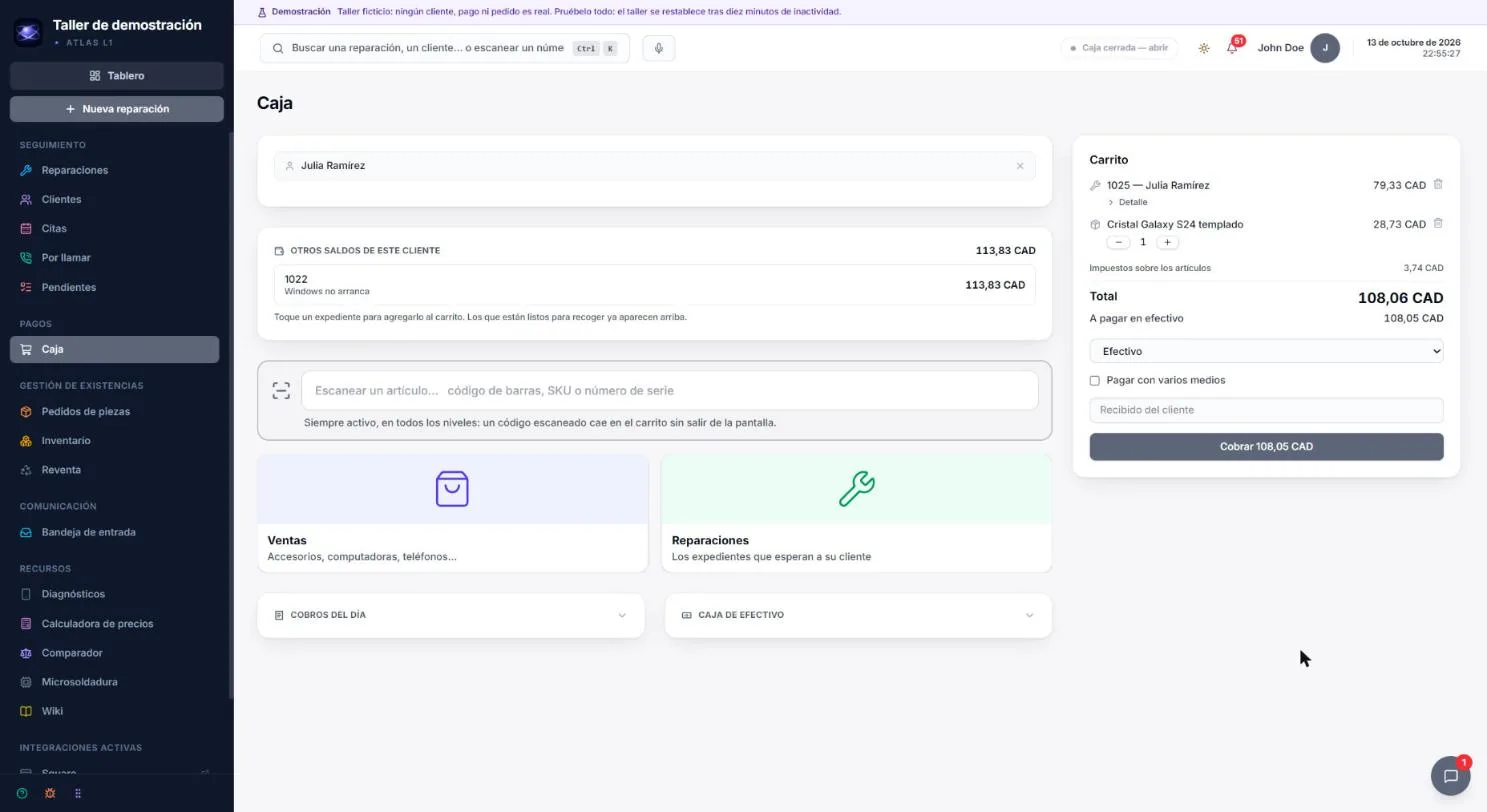
Task: Open Por llamar in the sidebar
Action: coord(115,258)
